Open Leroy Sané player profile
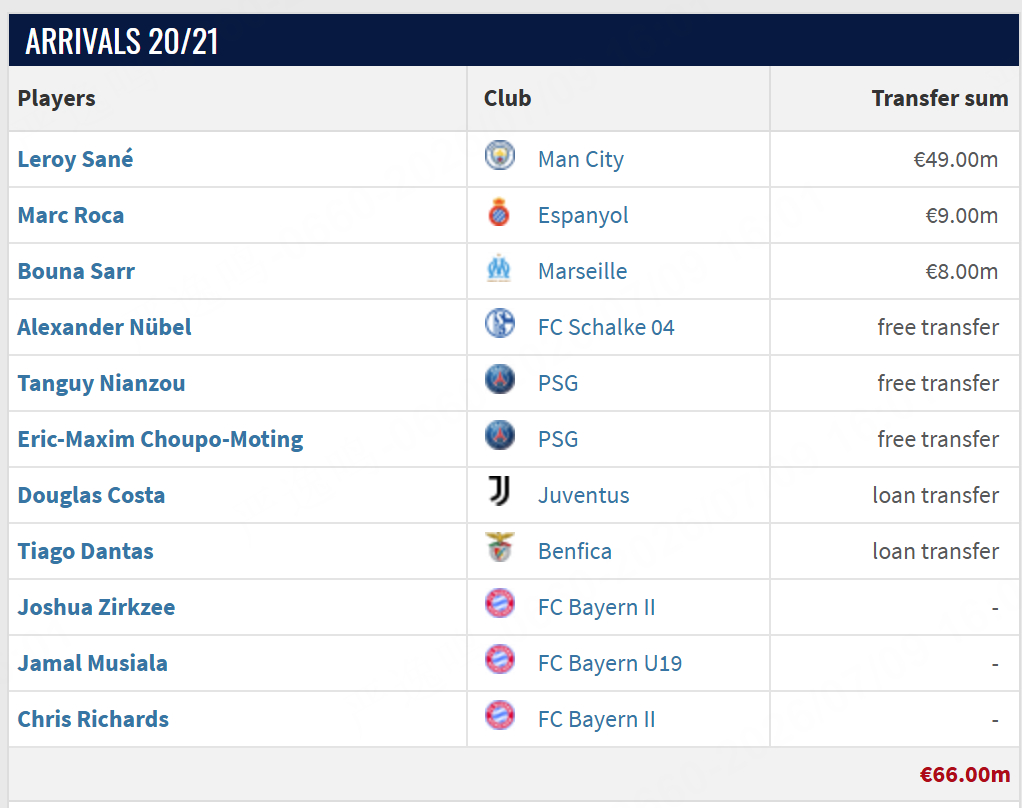 click(x=76, y=159)
